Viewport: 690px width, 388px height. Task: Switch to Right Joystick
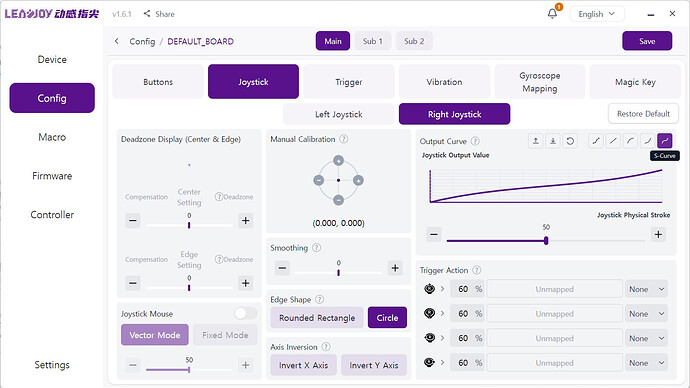[455, 114]
